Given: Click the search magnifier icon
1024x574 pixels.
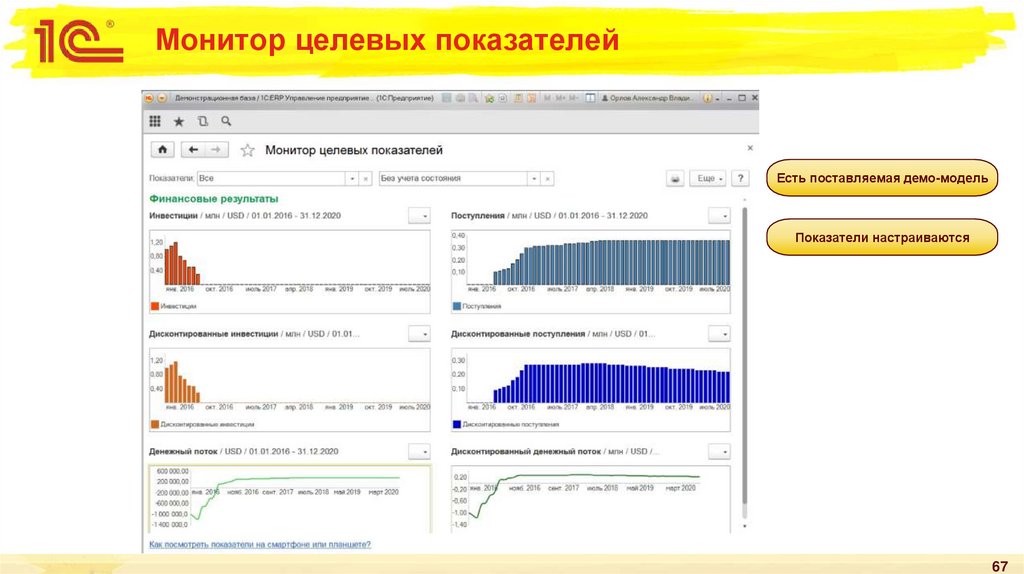Looking at the screenshot, I should 226,121.
